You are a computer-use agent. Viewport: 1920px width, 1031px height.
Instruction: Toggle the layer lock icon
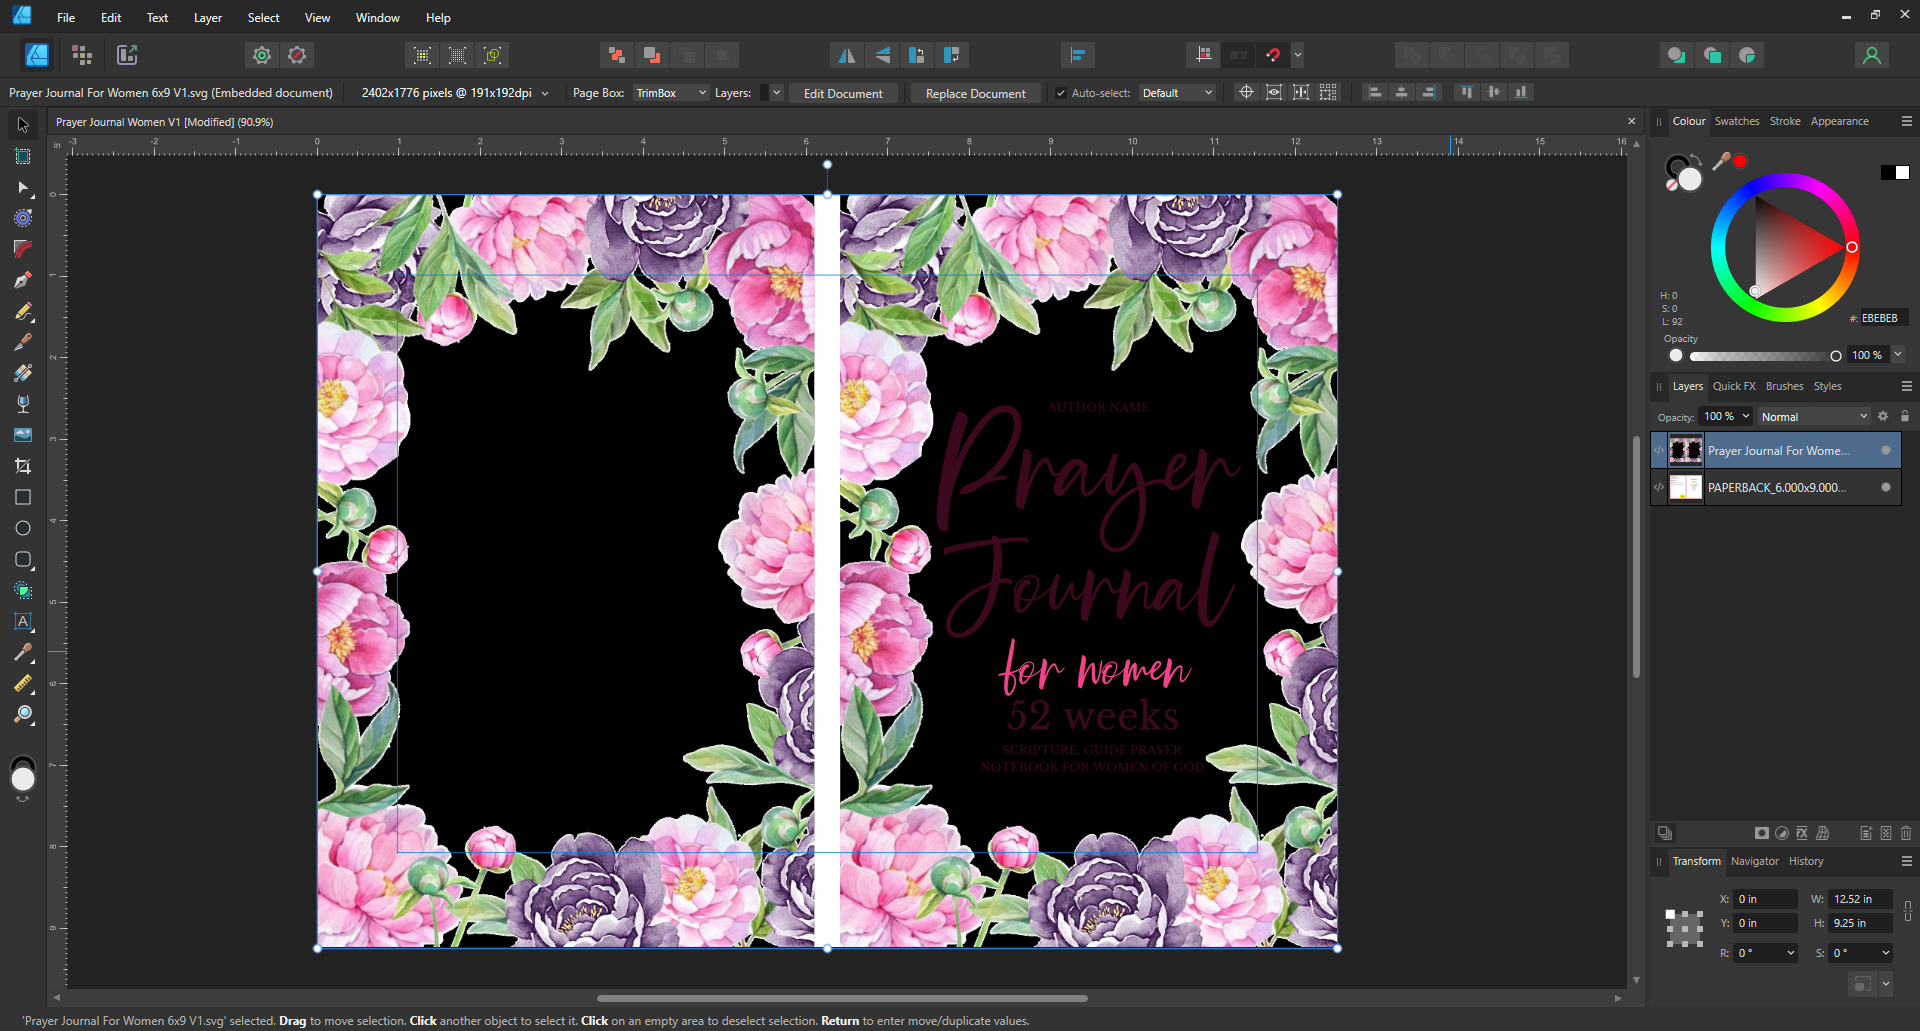[1905, 416]
